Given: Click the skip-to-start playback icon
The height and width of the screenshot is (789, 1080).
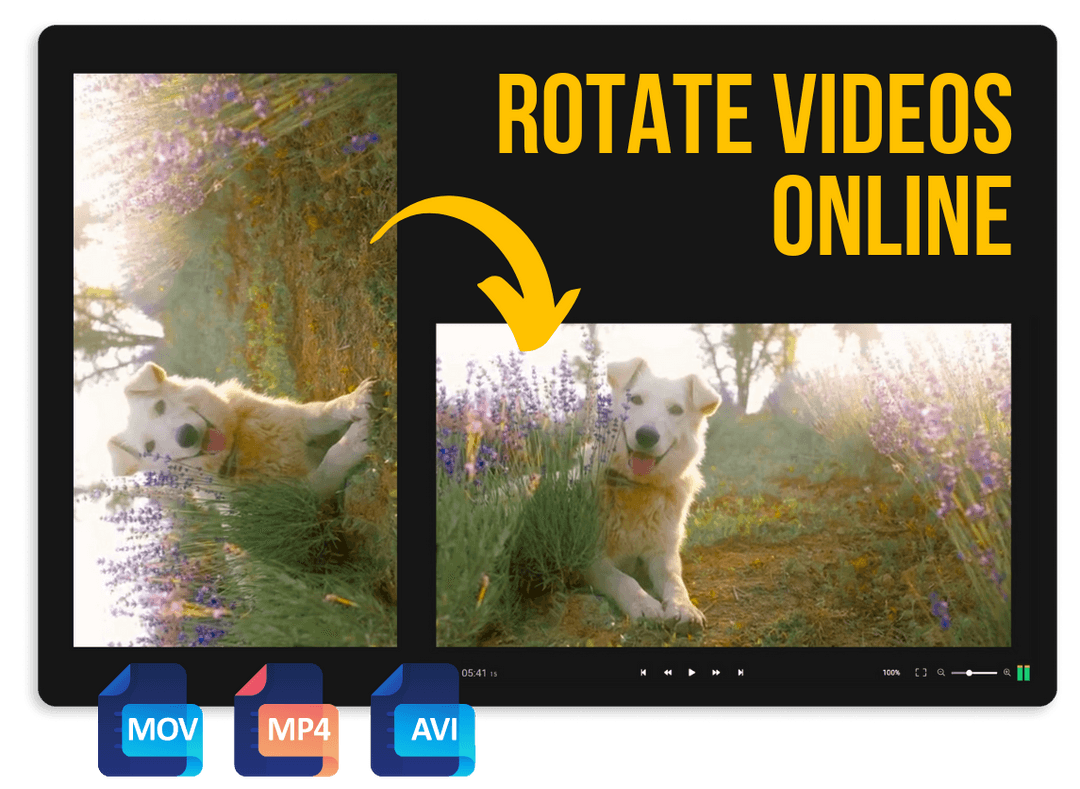Looking at the screenshot, I should 643,673.
